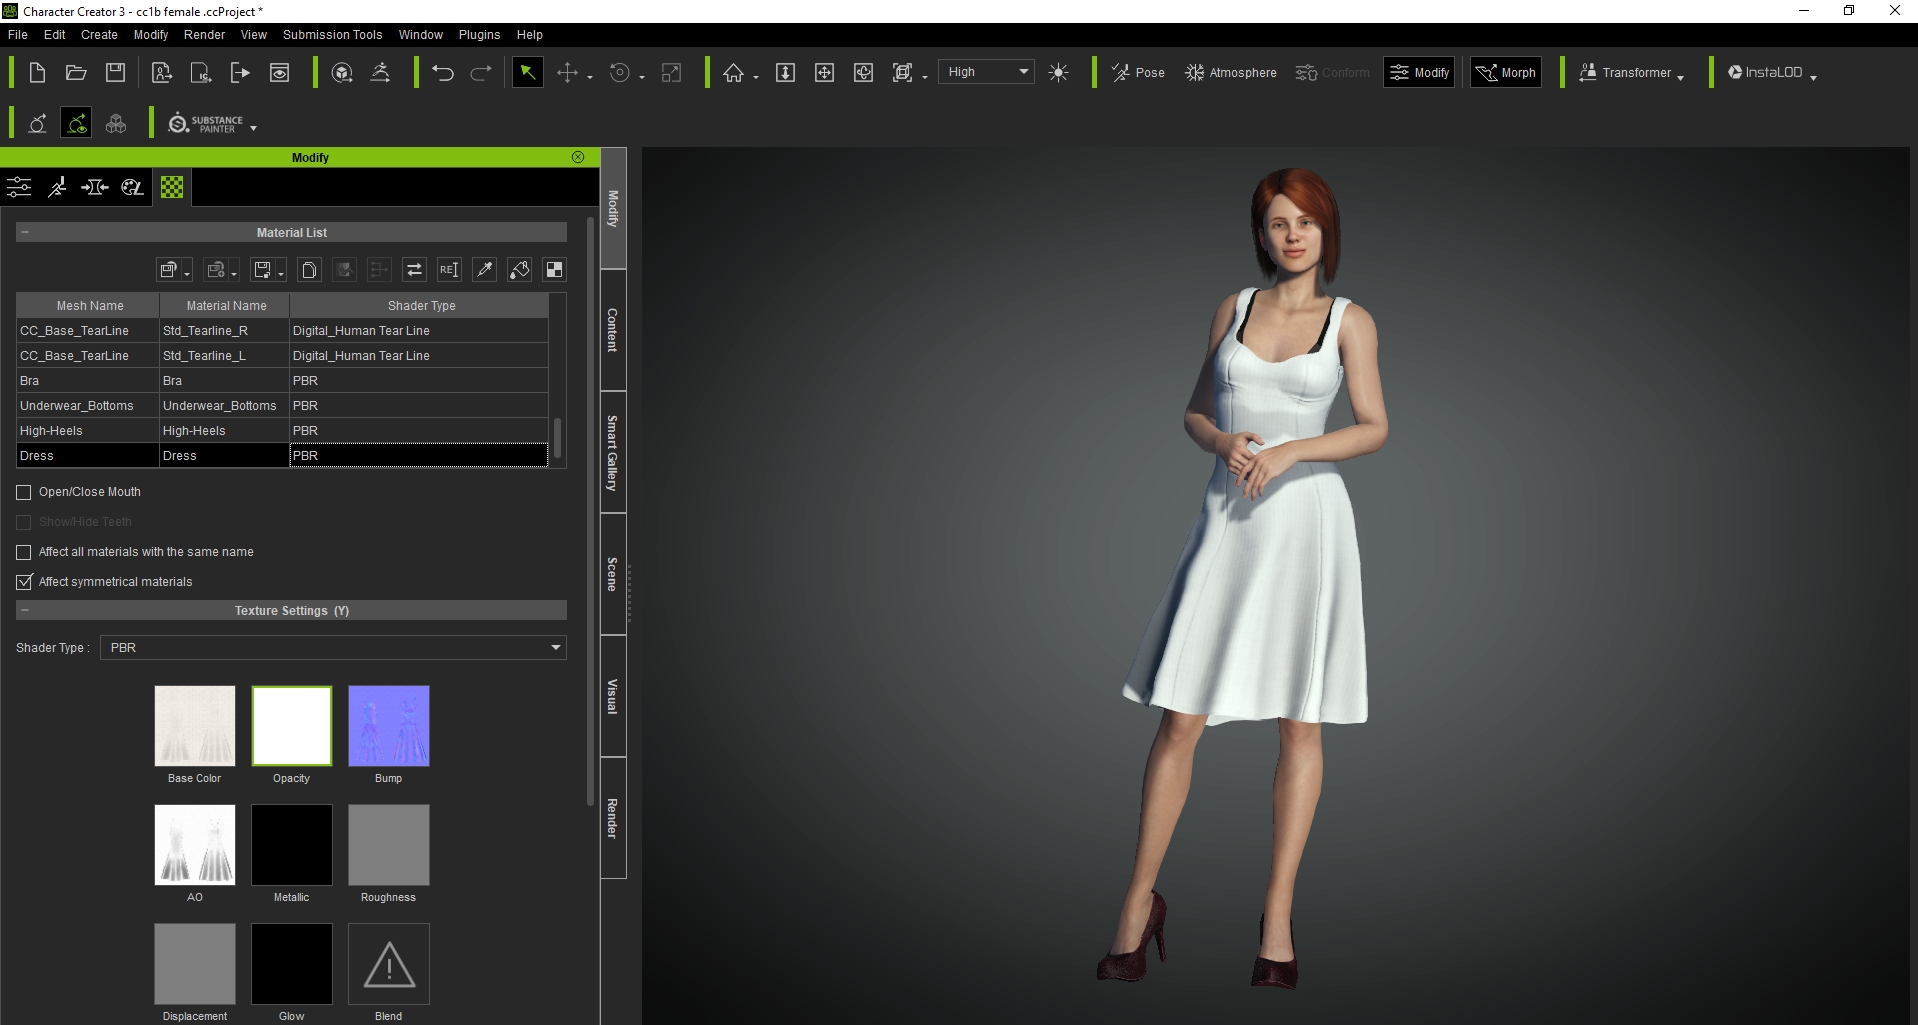Select the AO texture thumbnail

click(x=195, y=845)
